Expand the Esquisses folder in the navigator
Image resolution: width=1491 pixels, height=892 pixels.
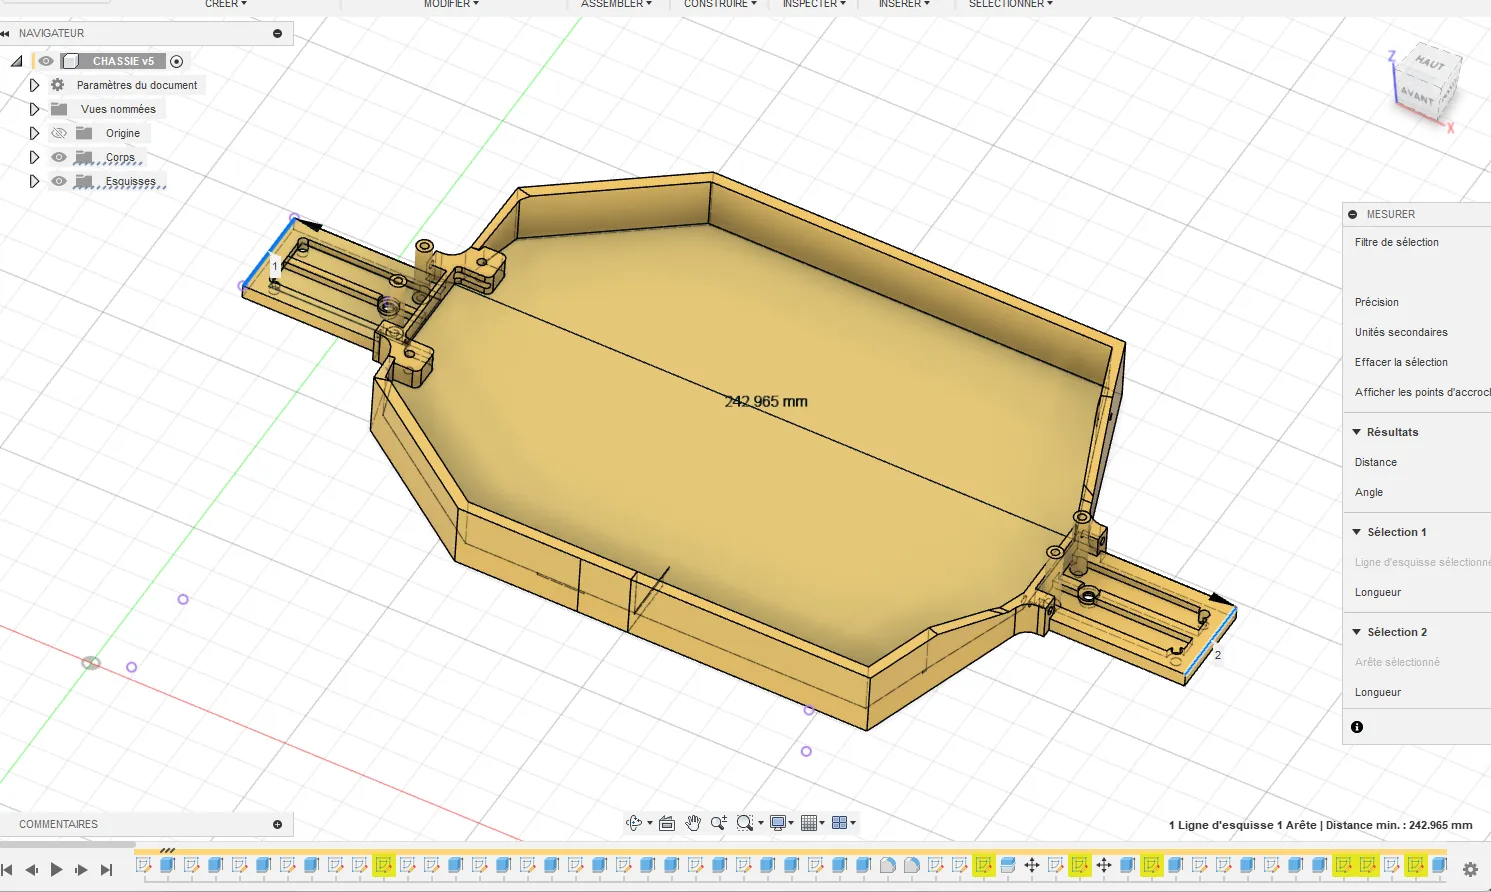[34, 181]
